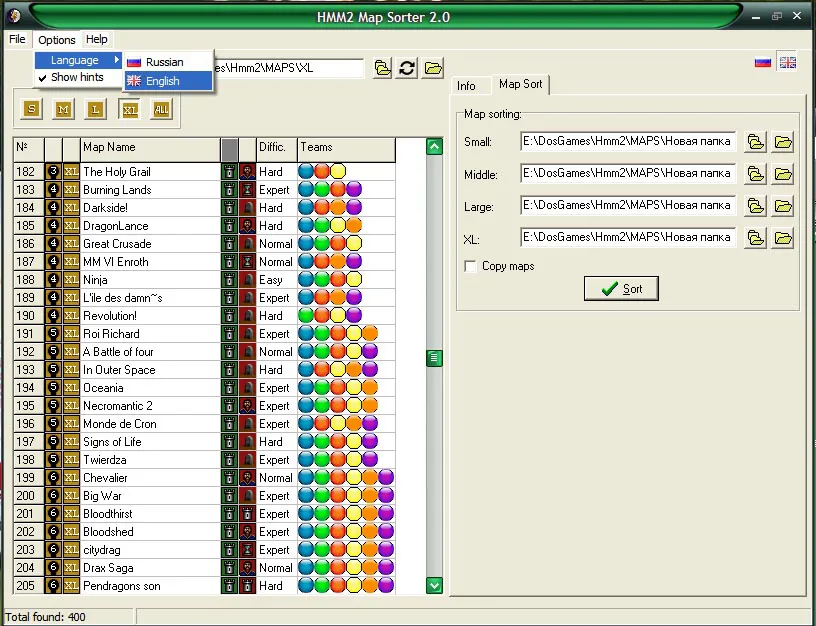This screenshot has width=816, height=626.
Task: Filter maps by the M size icon
Action: coord(63,109)
